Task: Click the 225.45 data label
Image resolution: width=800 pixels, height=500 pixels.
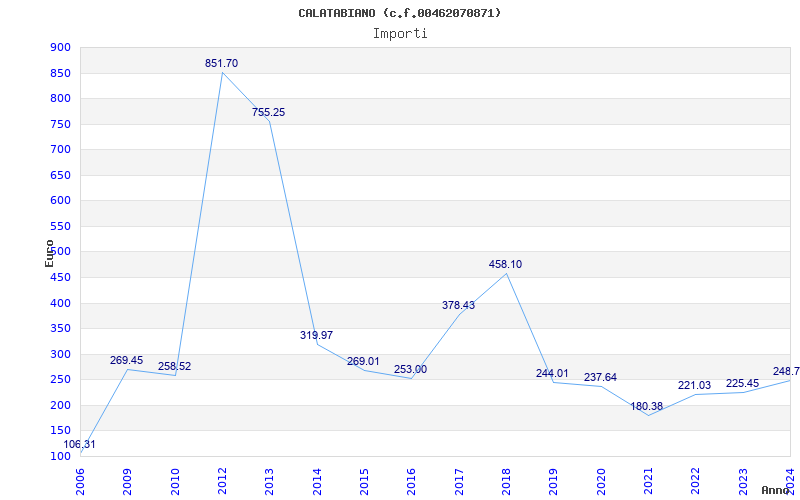Action: (742, 383)
